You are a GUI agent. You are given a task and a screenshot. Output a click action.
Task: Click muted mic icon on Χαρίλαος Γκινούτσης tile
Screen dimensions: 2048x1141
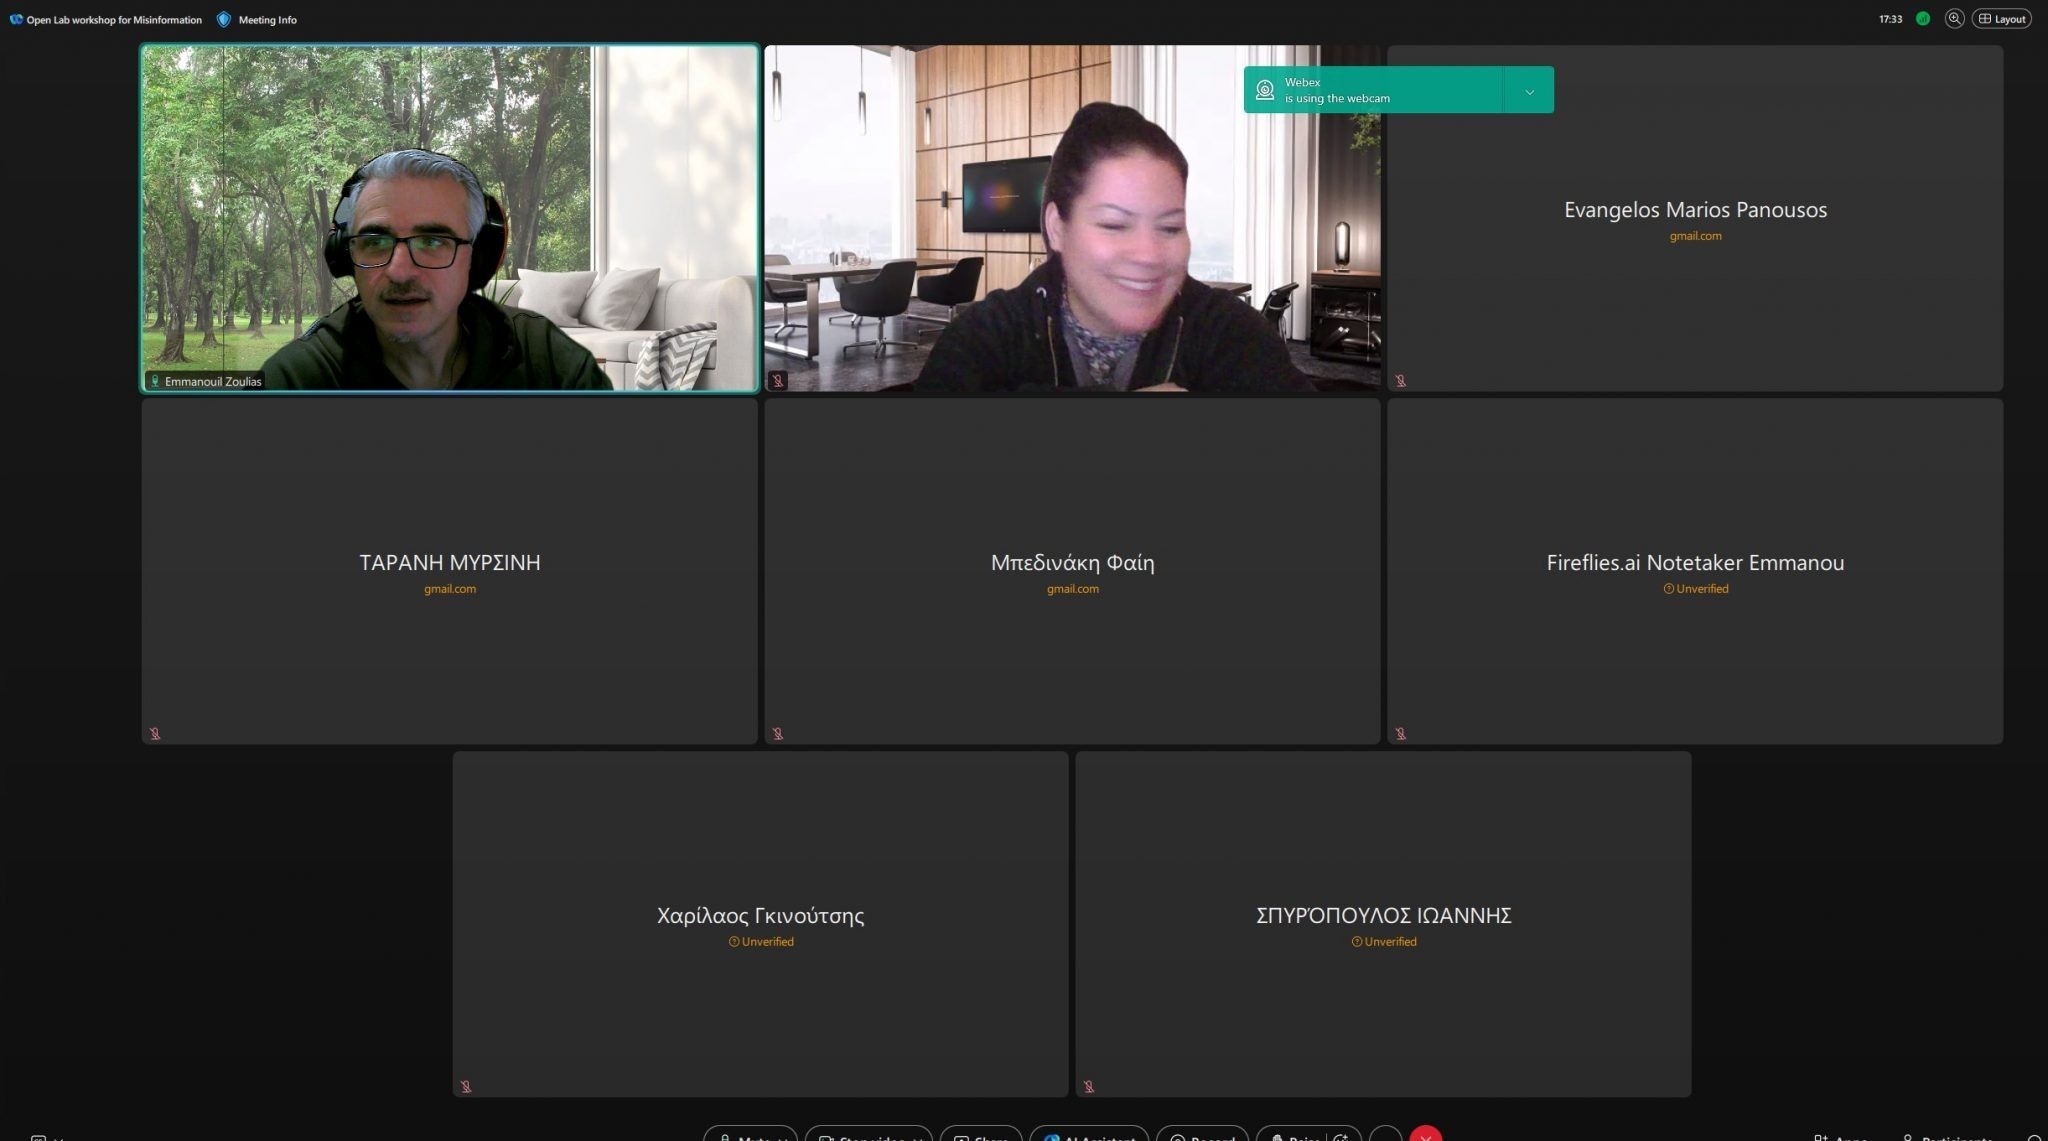(x=466, y=1086)
